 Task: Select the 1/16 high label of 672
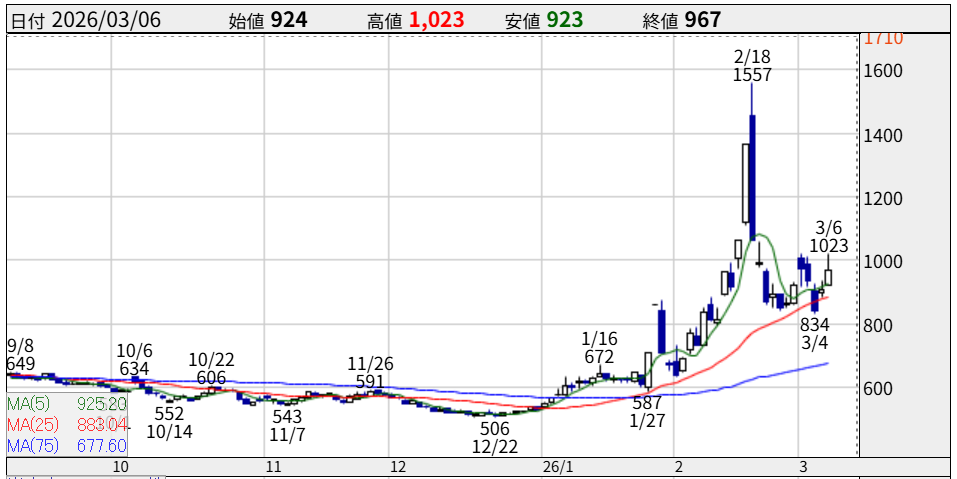(x=600, y=348)
